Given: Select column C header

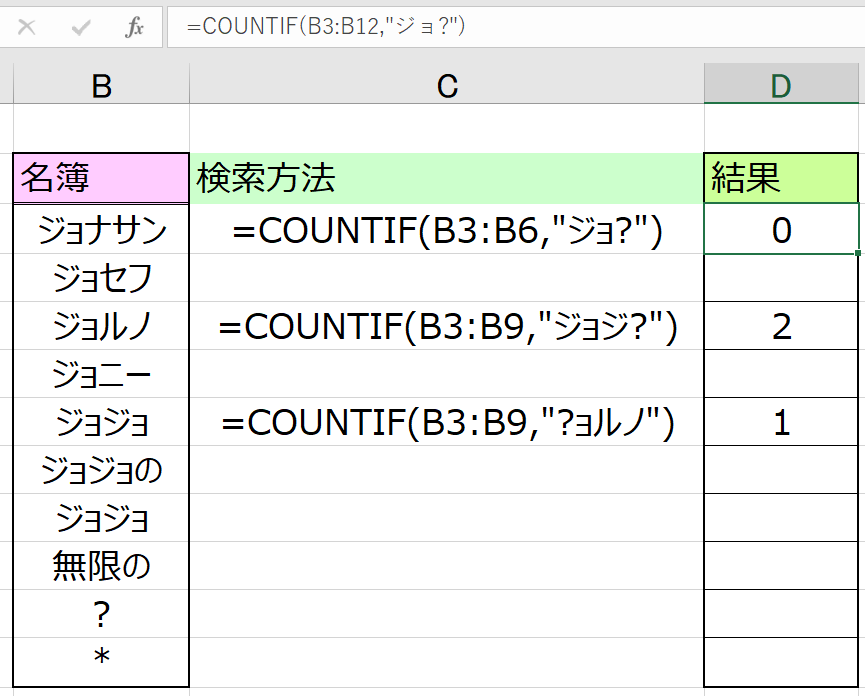Looking at the screenshot, I should tap(447, 85).
